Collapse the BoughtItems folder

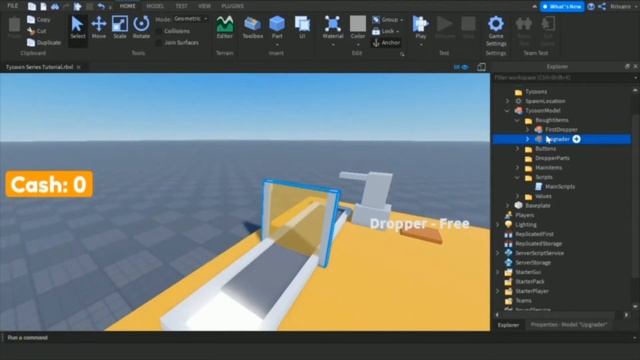click(517, 120)
